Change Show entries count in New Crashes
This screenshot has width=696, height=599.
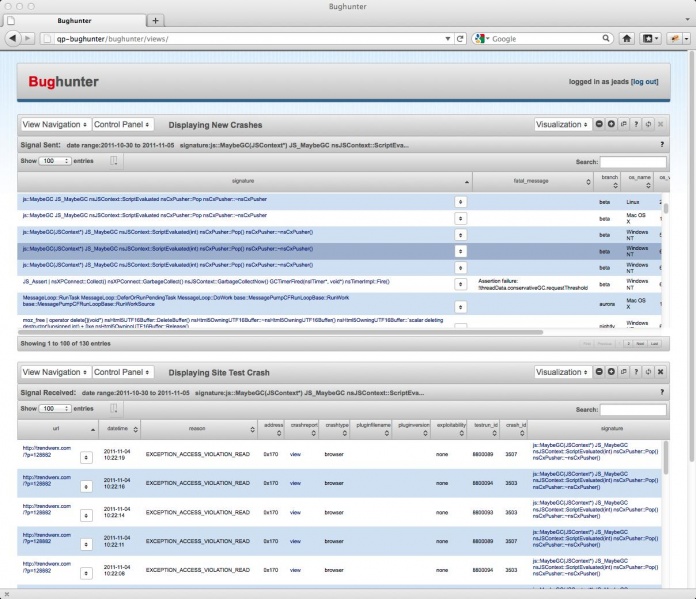tap(55, 161)
